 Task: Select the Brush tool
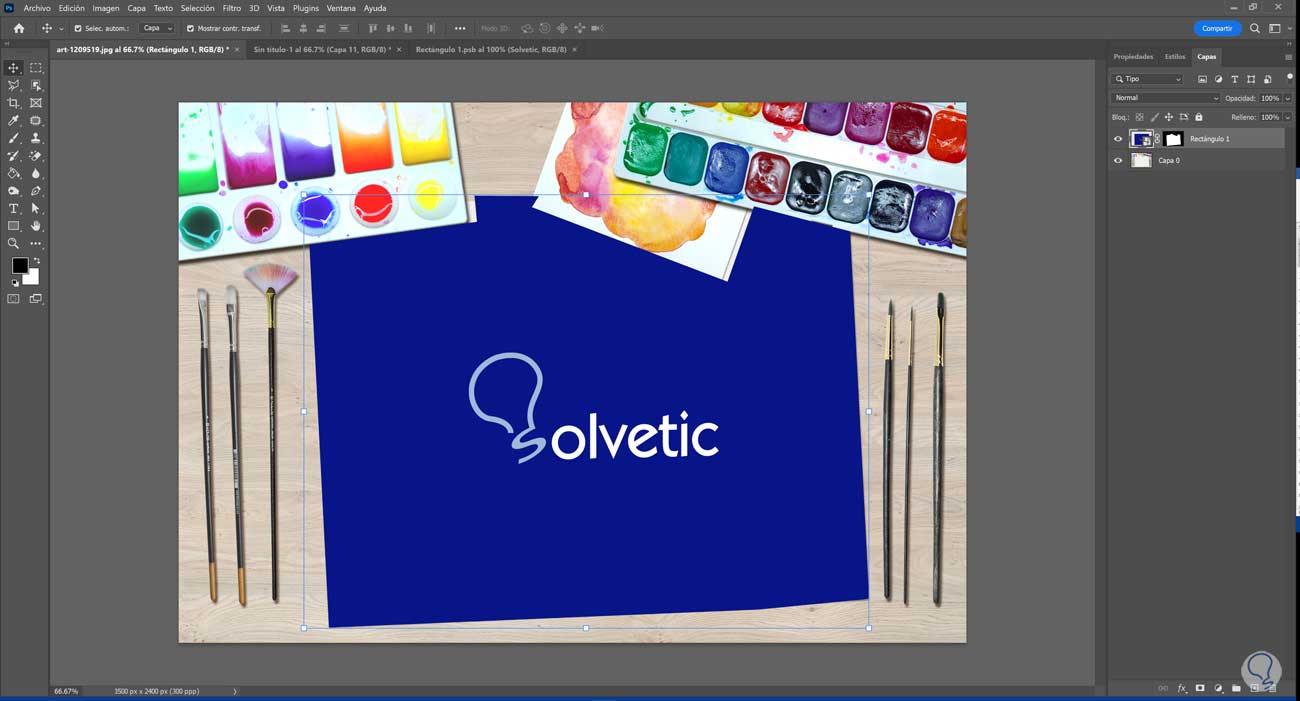13,138
